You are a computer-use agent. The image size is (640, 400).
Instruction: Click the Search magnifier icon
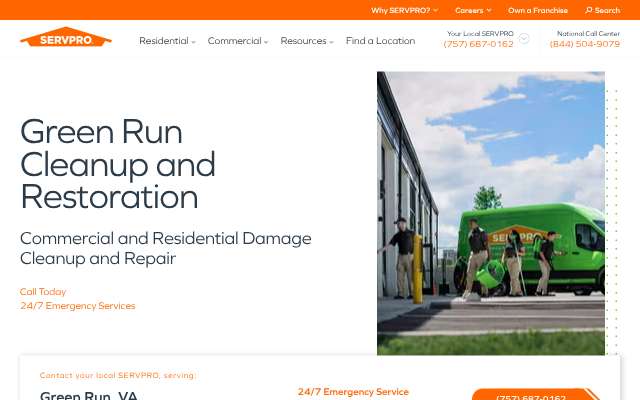[588, 10]
